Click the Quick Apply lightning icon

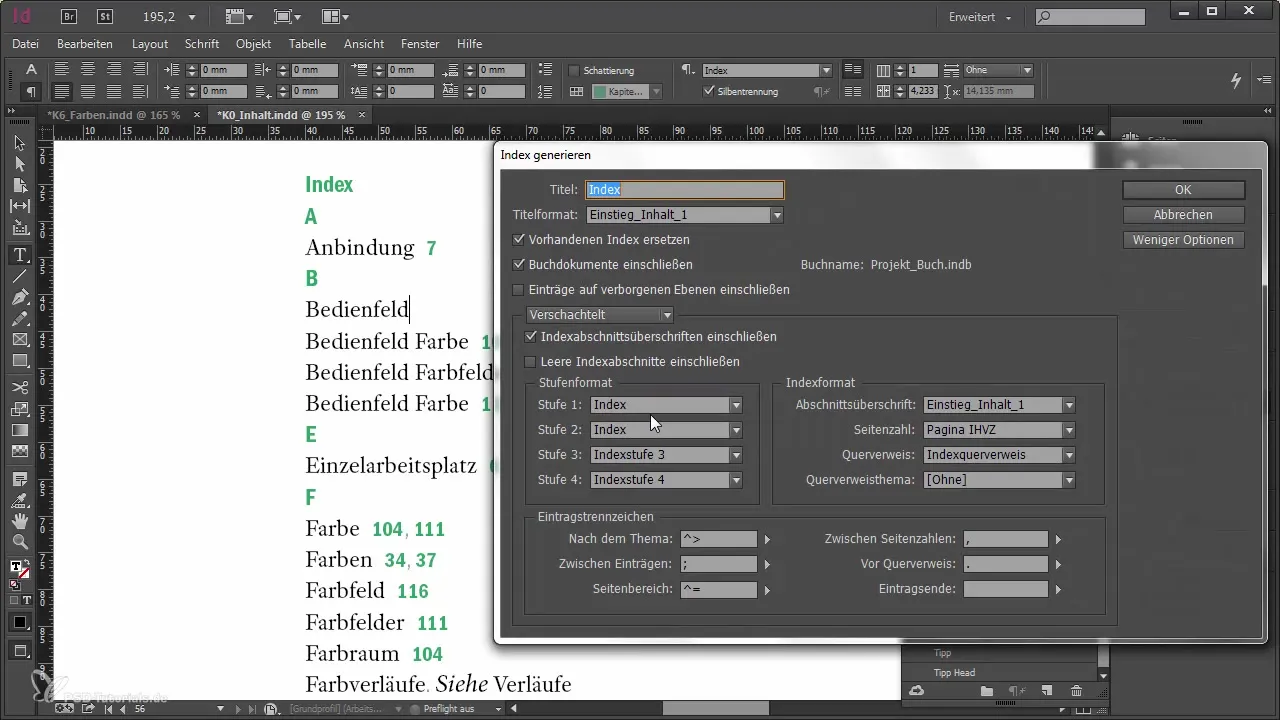point(1236,79)
